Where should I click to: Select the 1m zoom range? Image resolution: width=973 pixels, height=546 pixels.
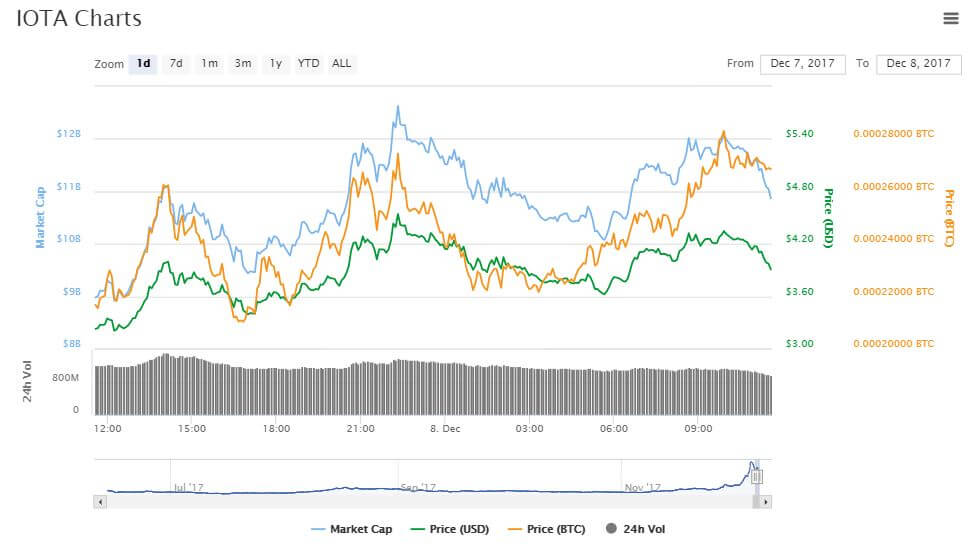click(x=210, y=63)
